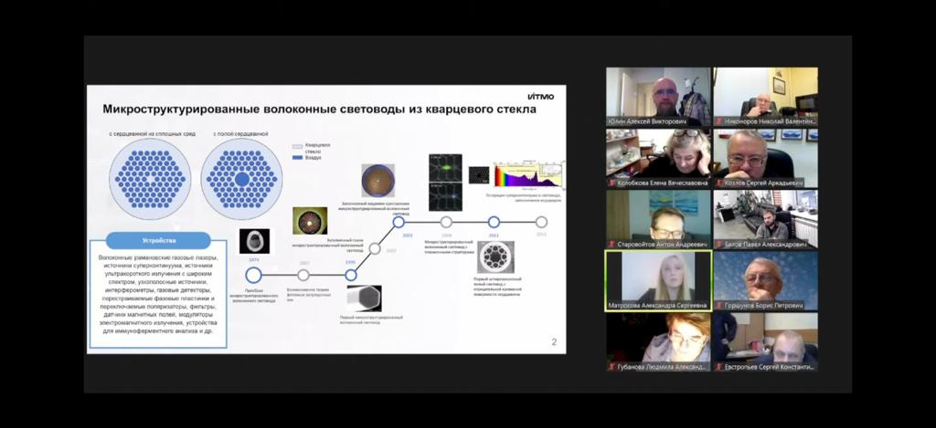Select the 2003 timeline node
The image size is (937, 428).
[398, 222]
